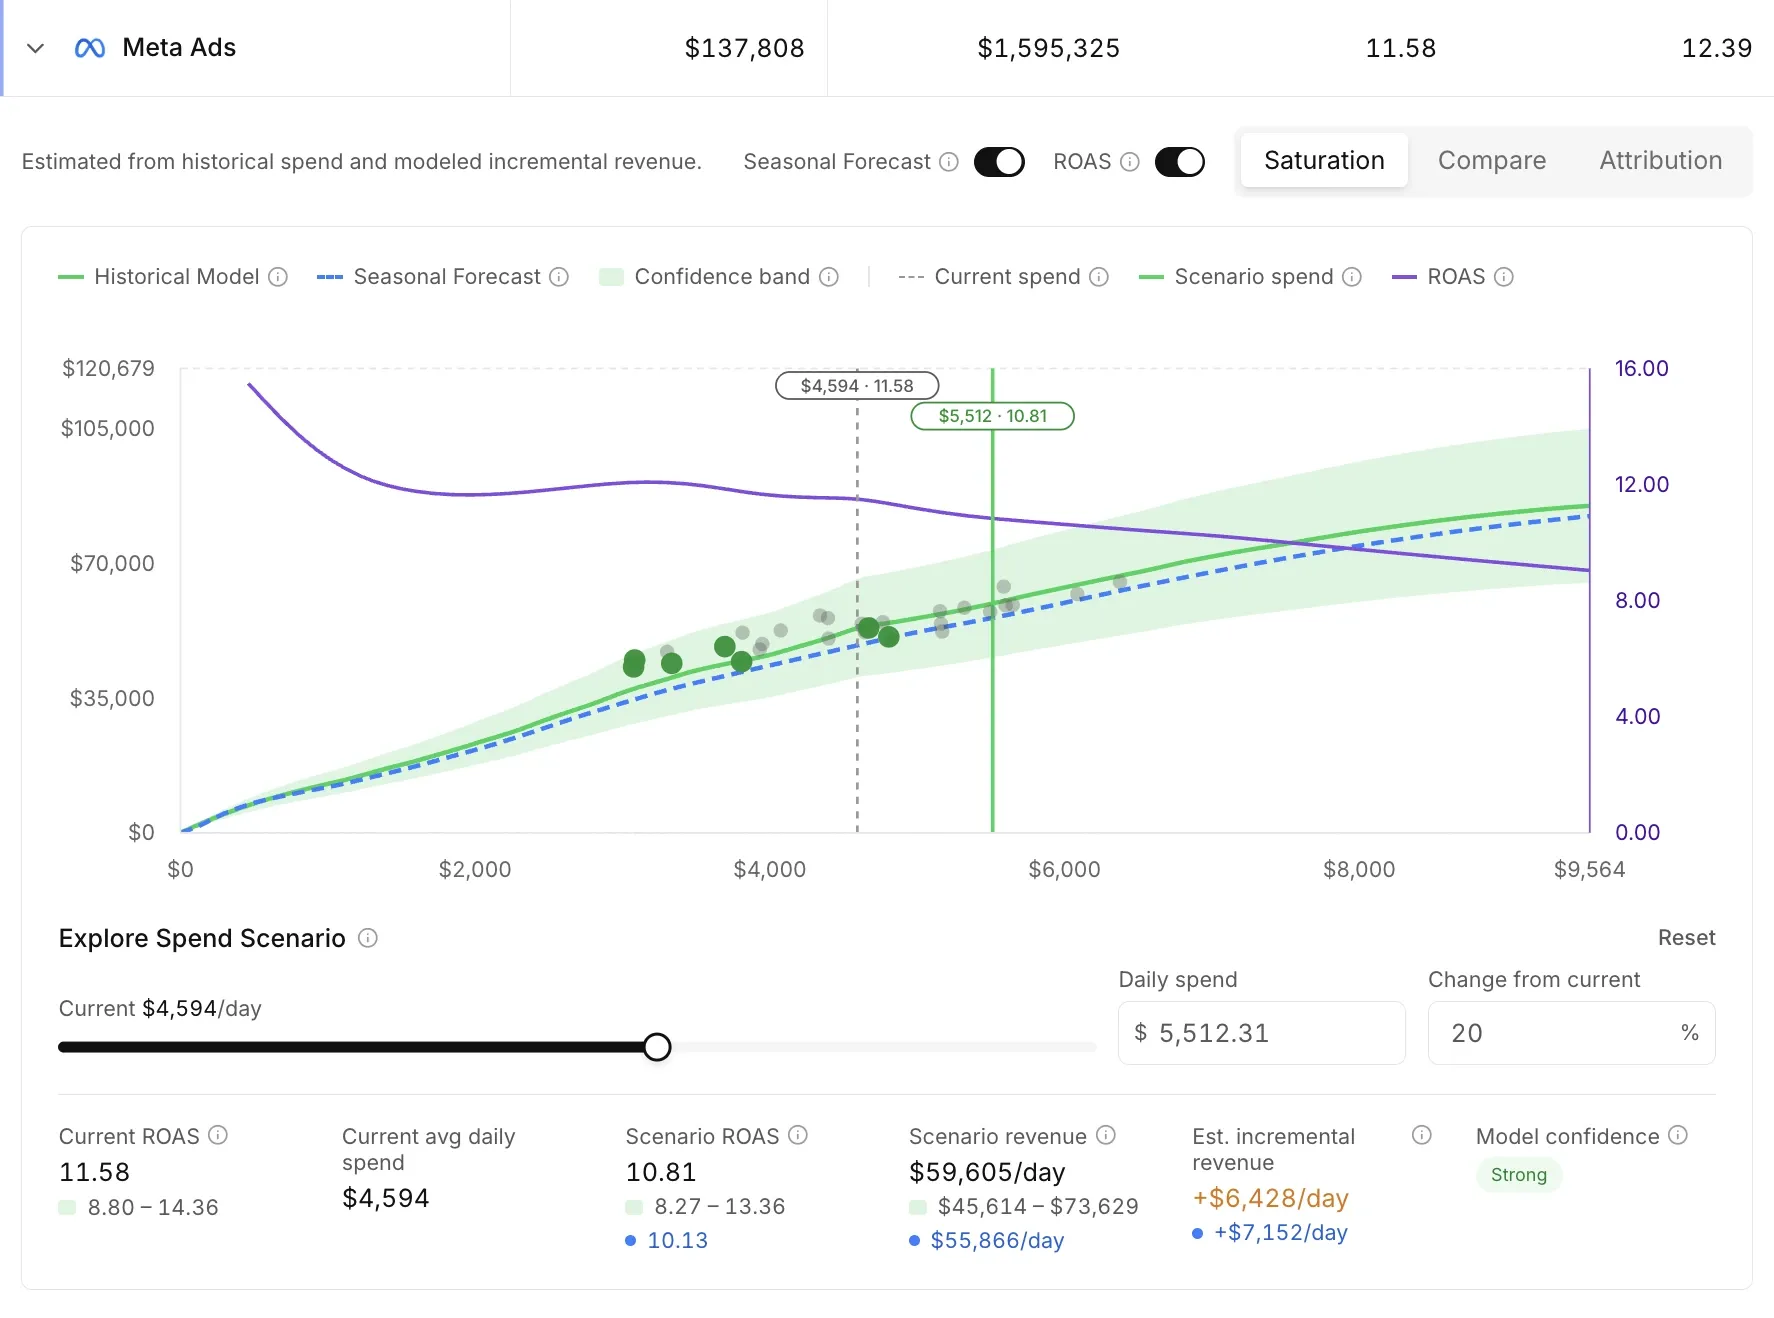Image resolution: width=1774 pixels, height=1318 pixels.
Task: Click the Historical Model legend label
Action: [176, 277]
